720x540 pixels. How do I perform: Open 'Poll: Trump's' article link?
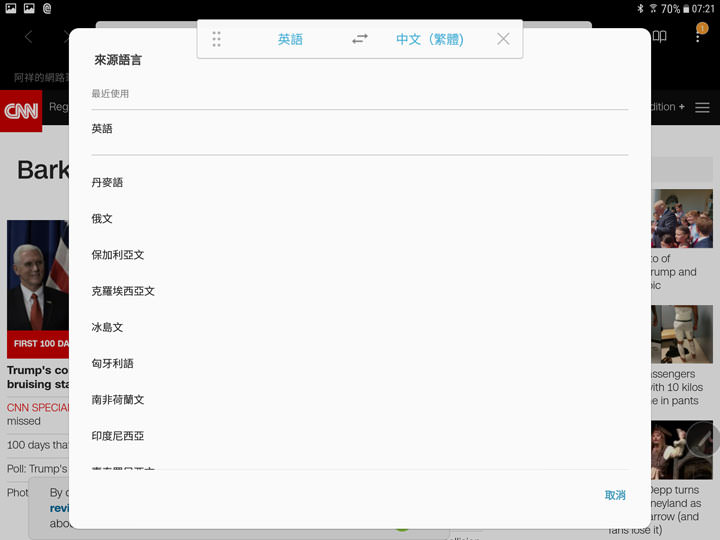point(37,469)
